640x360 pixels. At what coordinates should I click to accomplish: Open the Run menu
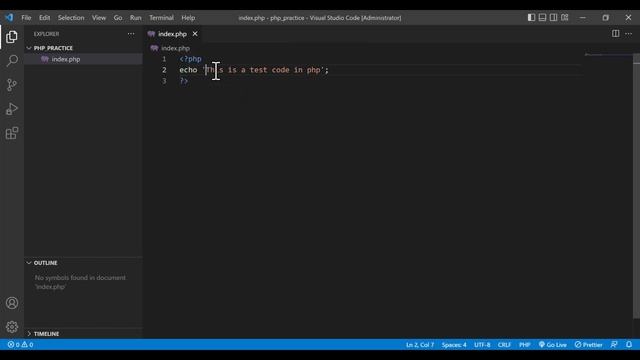click(136, 18)
